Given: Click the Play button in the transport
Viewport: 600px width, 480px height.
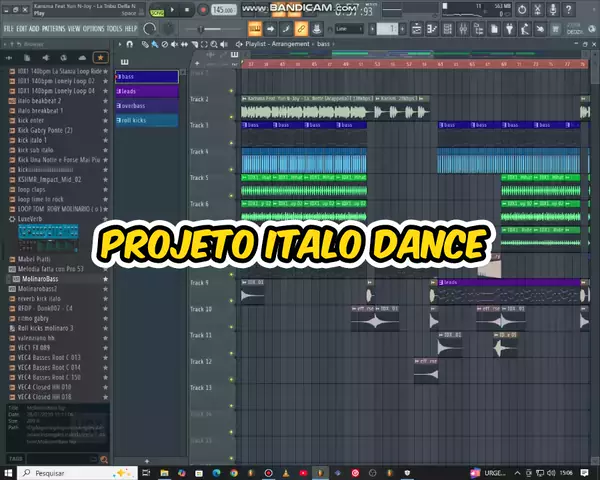Looking at the screenshot, I should pos(173,9).
